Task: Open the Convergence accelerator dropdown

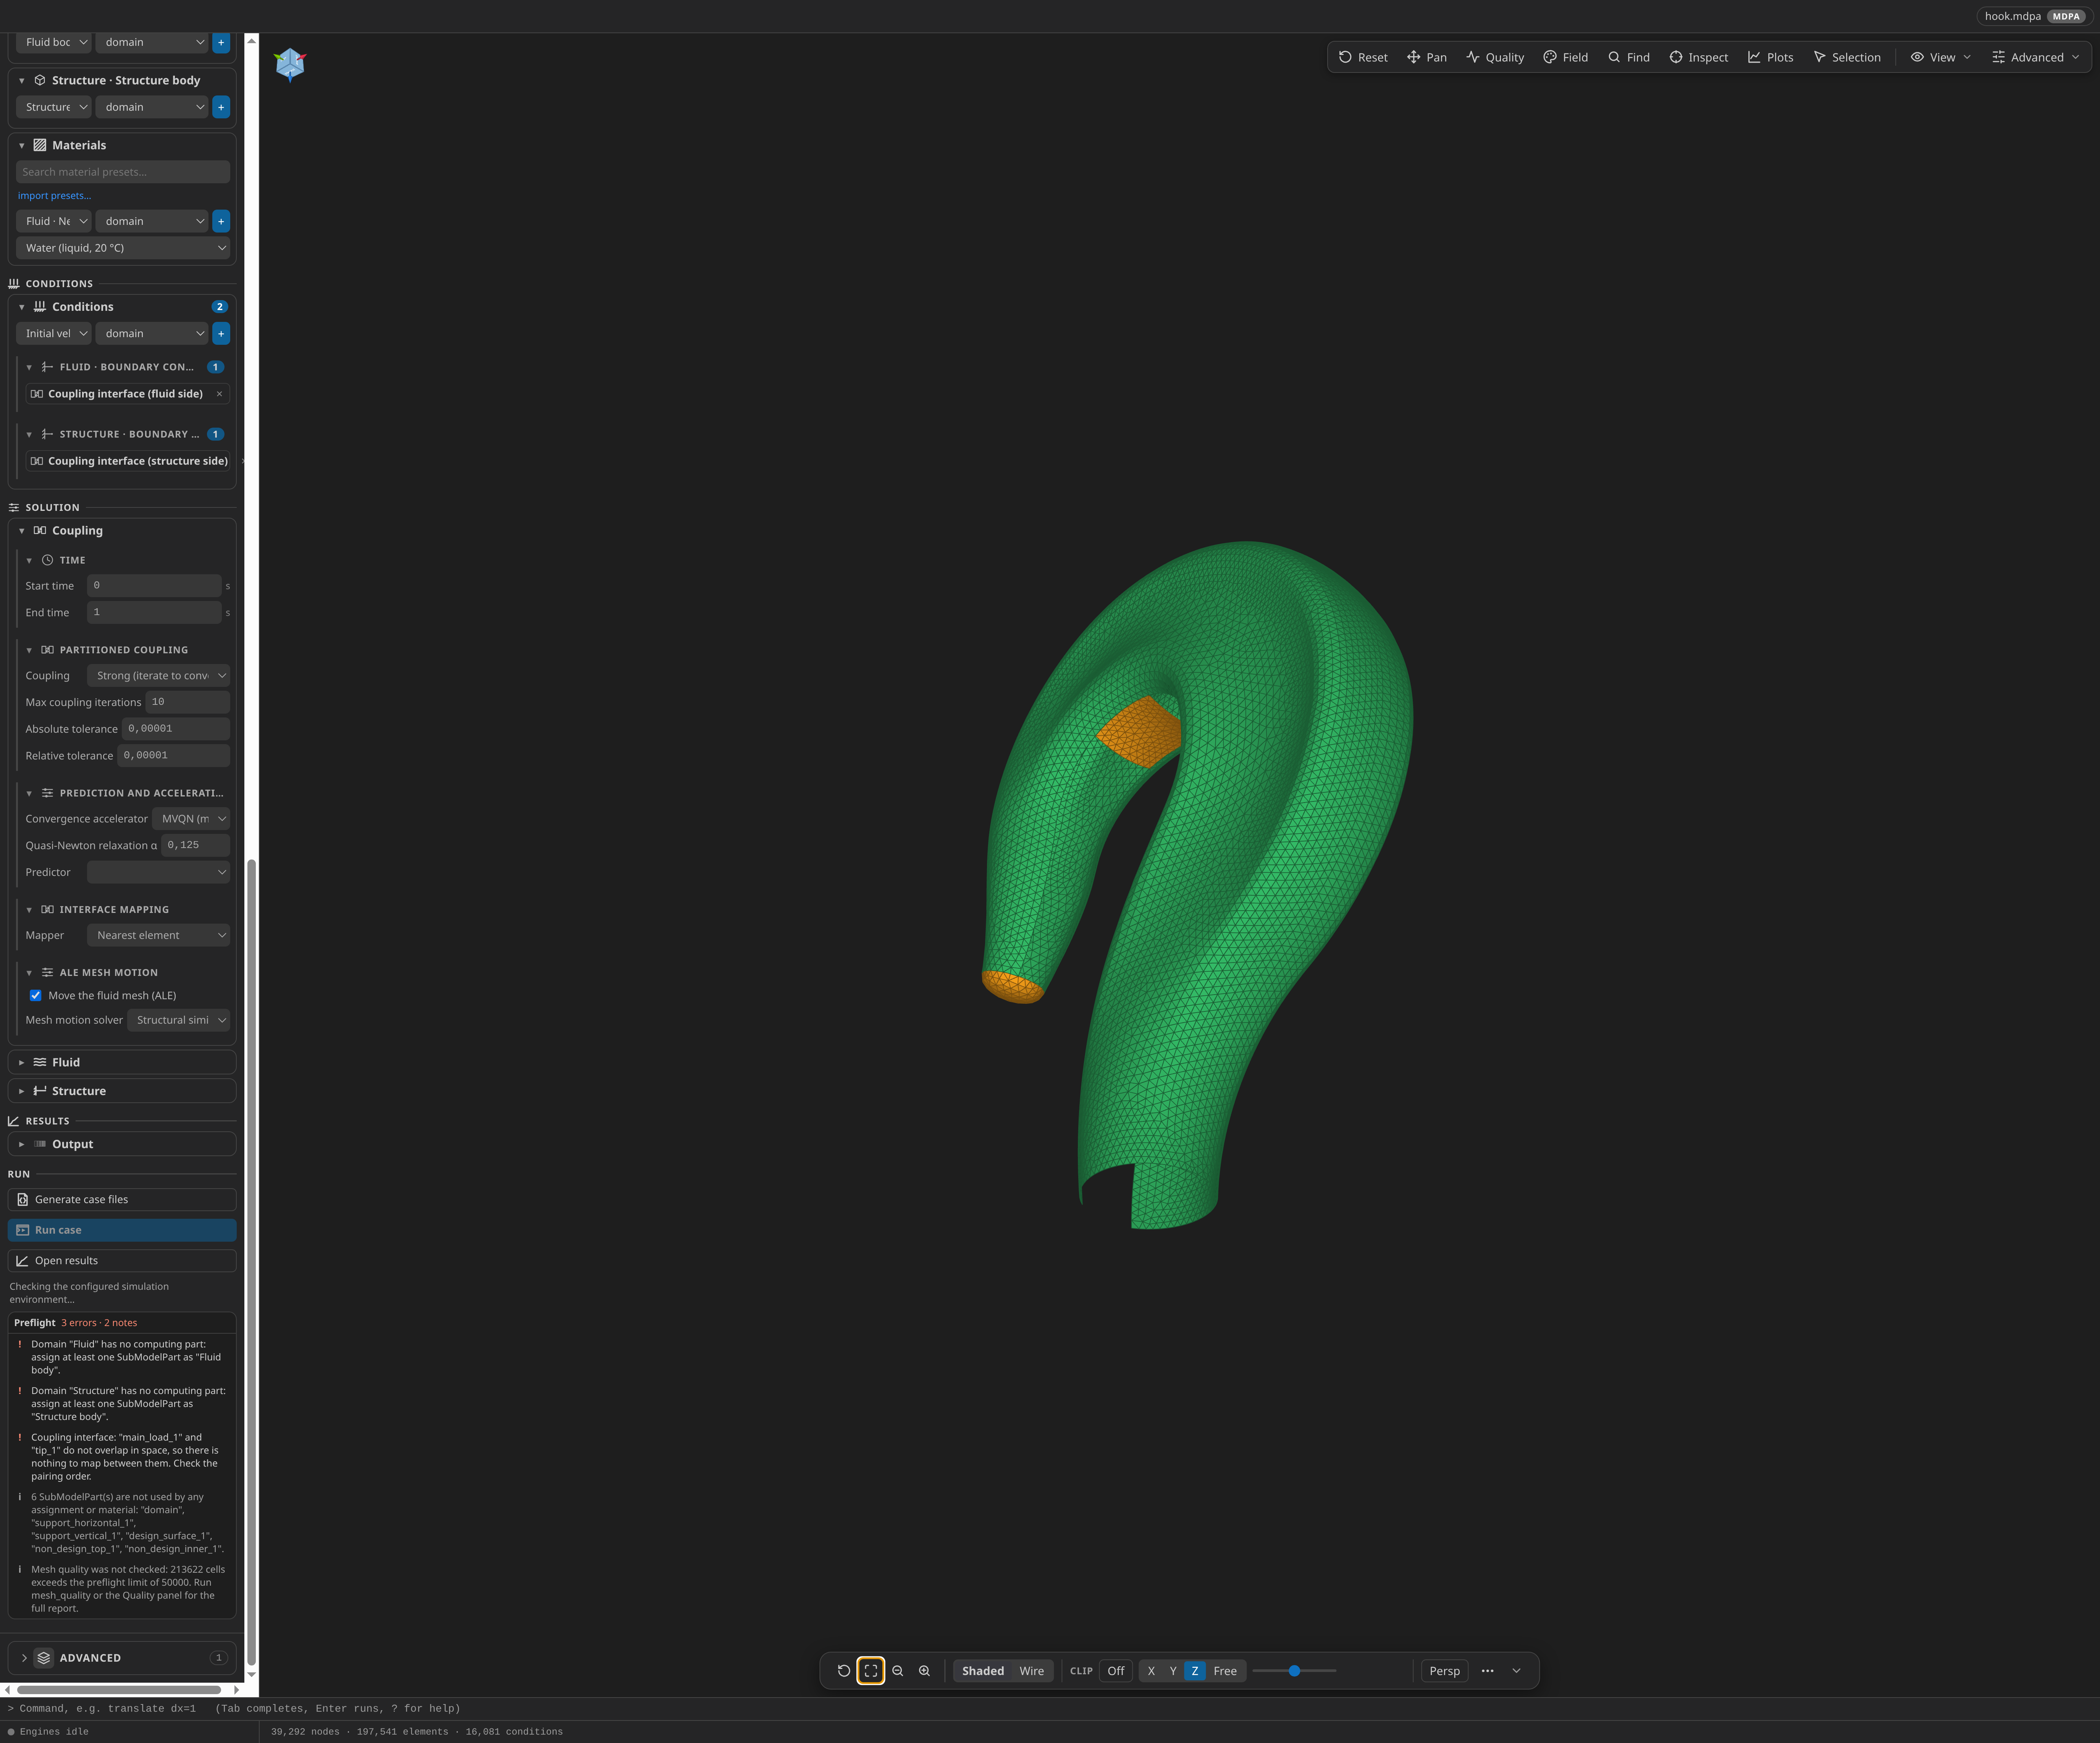Action: tap(191, 819)
